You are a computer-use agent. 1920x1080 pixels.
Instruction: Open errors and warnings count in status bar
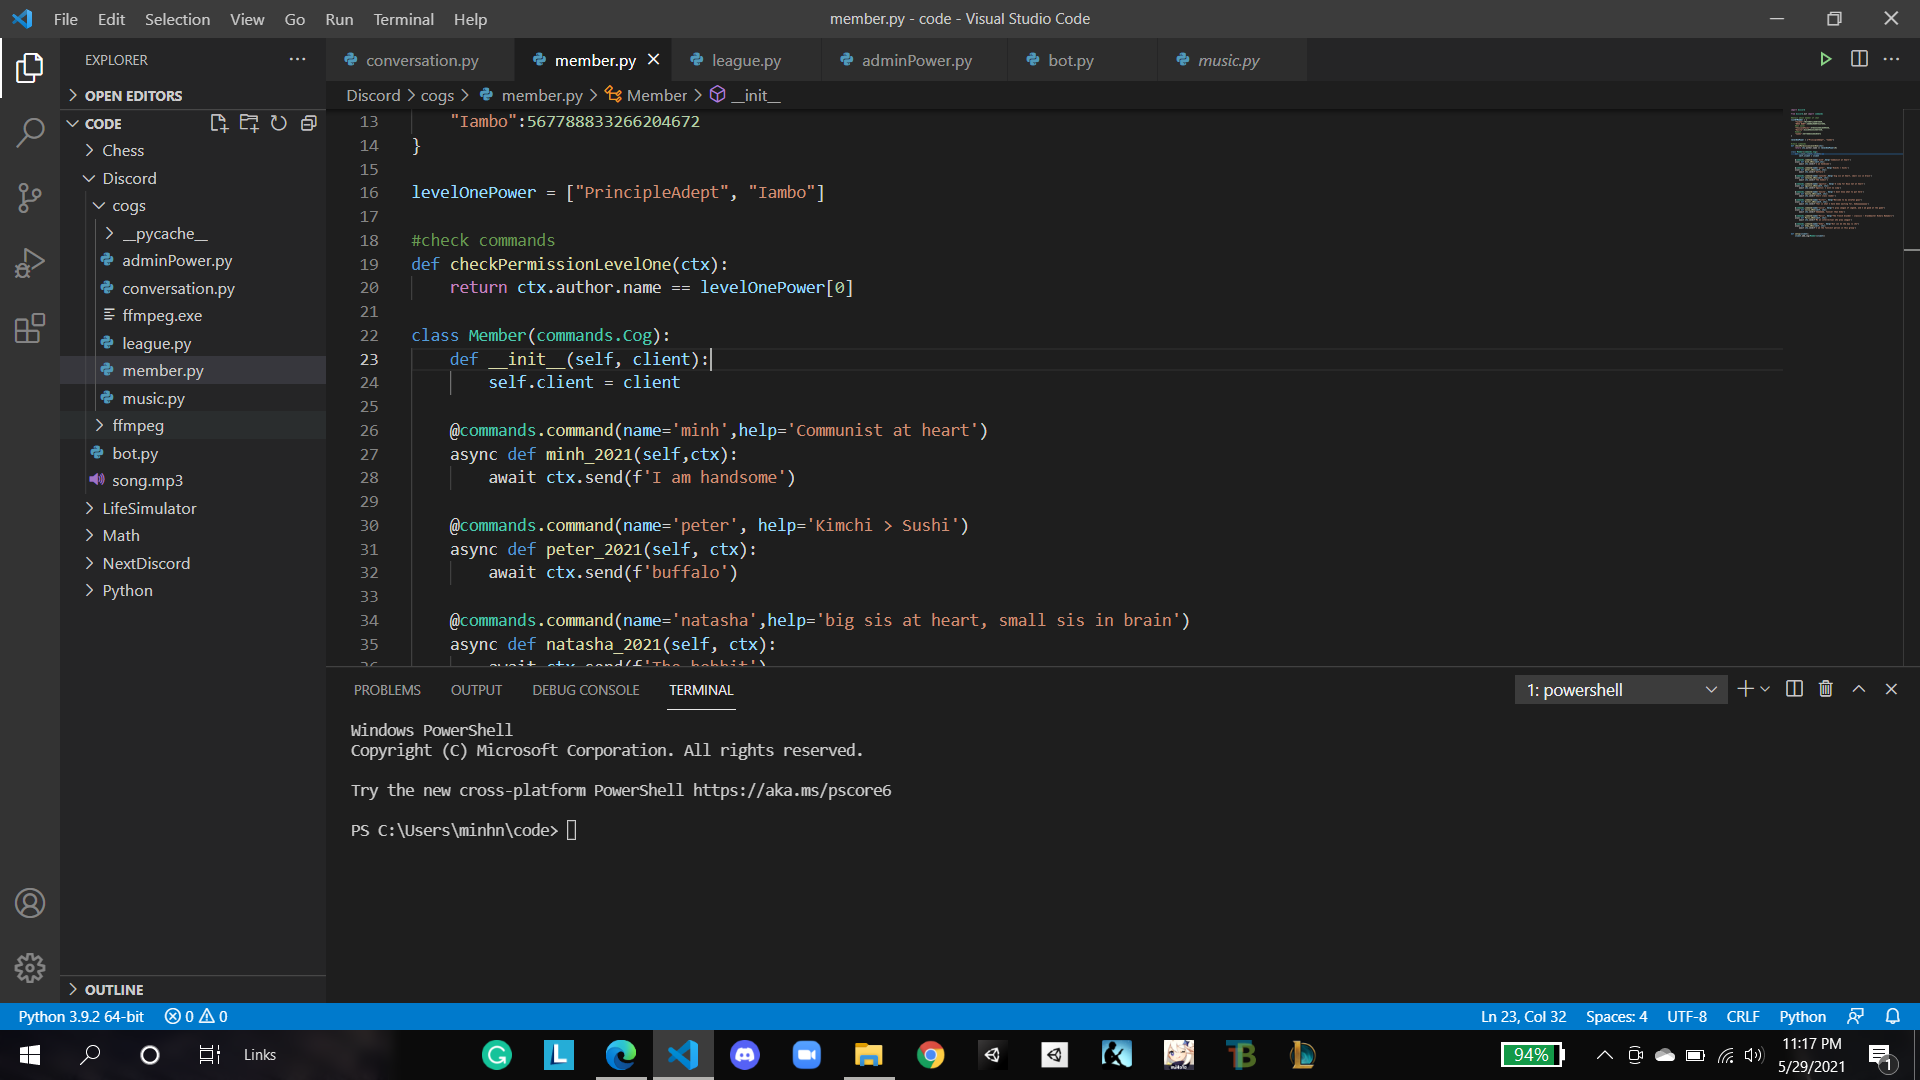[x=196, y=1016]
